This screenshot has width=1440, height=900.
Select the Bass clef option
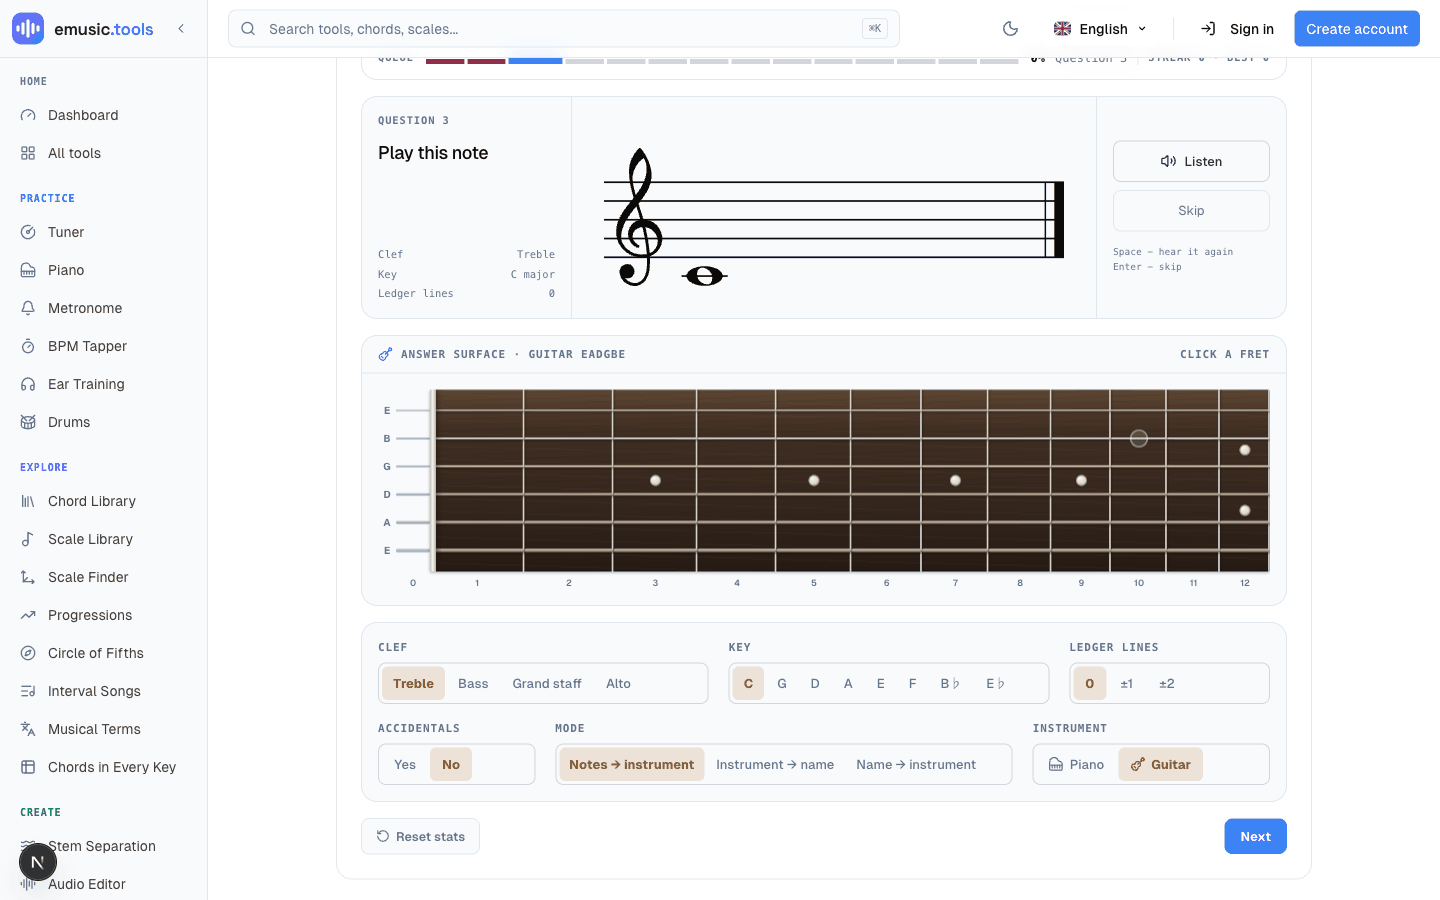[473, 684]
